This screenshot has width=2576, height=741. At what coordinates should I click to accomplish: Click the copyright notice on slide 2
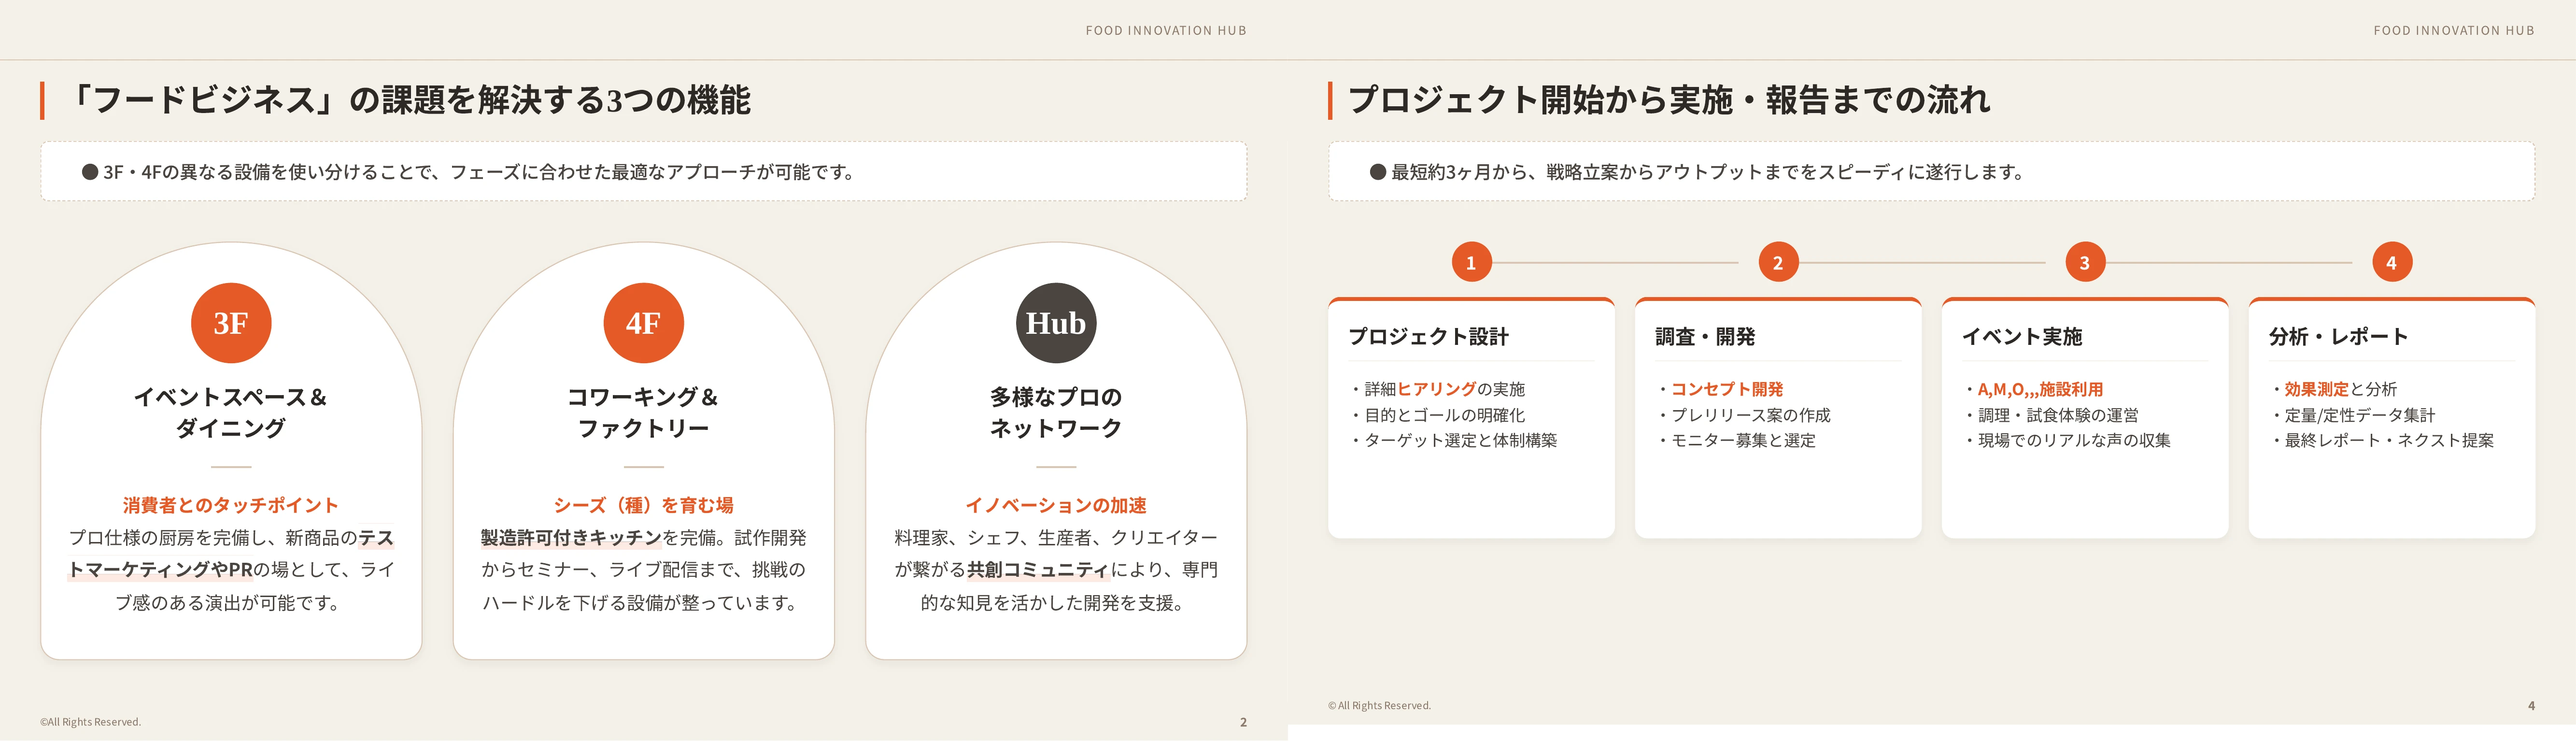click(x=91, y=722)
